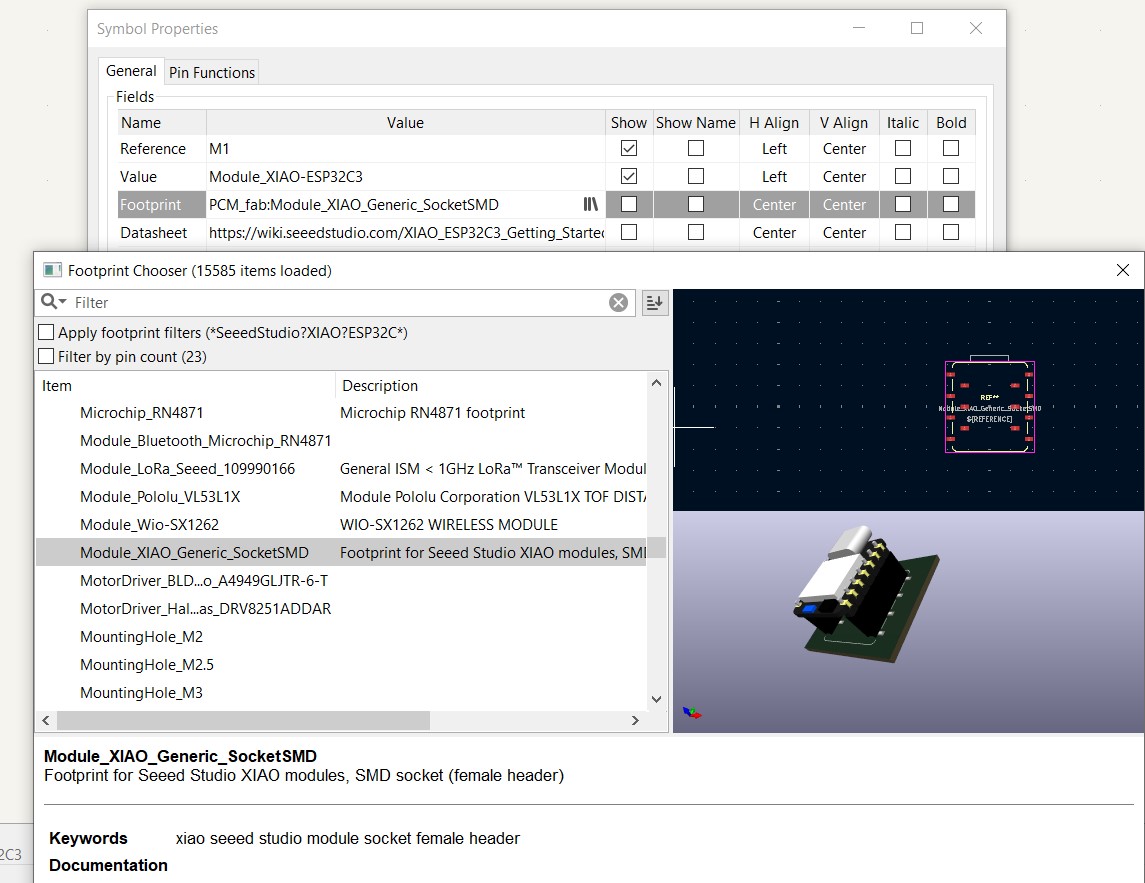Click H Align Left cell for Value
This screenshot has width=1145, height=883.
tap(774, 176)
